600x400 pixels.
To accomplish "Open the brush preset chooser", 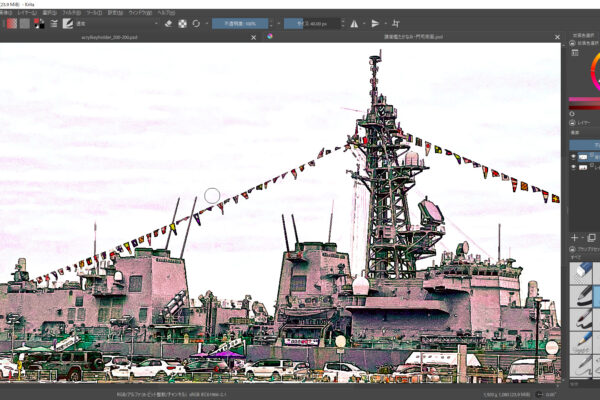I will coord(68,24).
